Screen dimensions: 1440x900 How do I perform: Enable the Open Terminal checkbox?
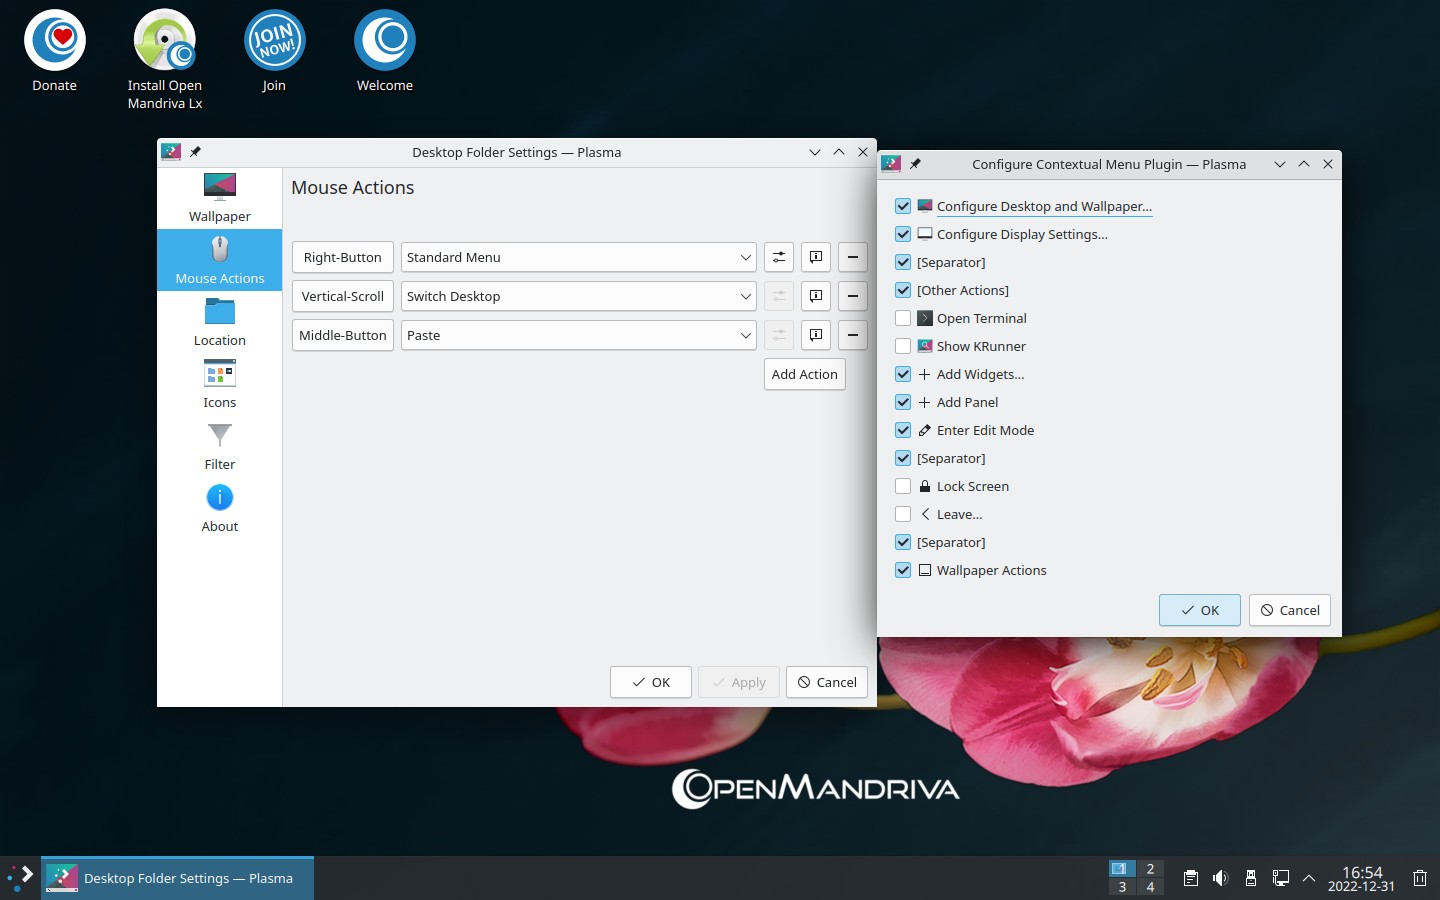click(903, 318)
